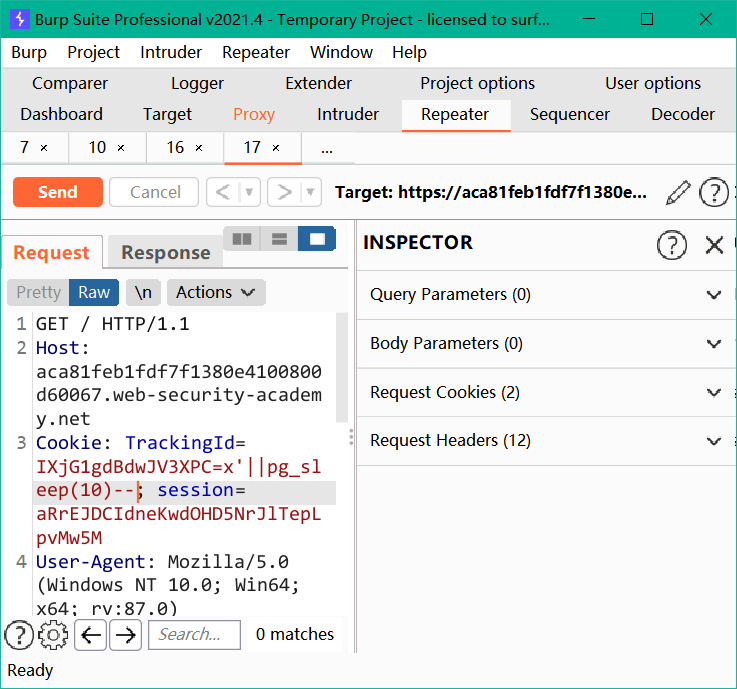Open the Project menu
The height and width of the screenshot is (689, 737).
tap(94, 52)
